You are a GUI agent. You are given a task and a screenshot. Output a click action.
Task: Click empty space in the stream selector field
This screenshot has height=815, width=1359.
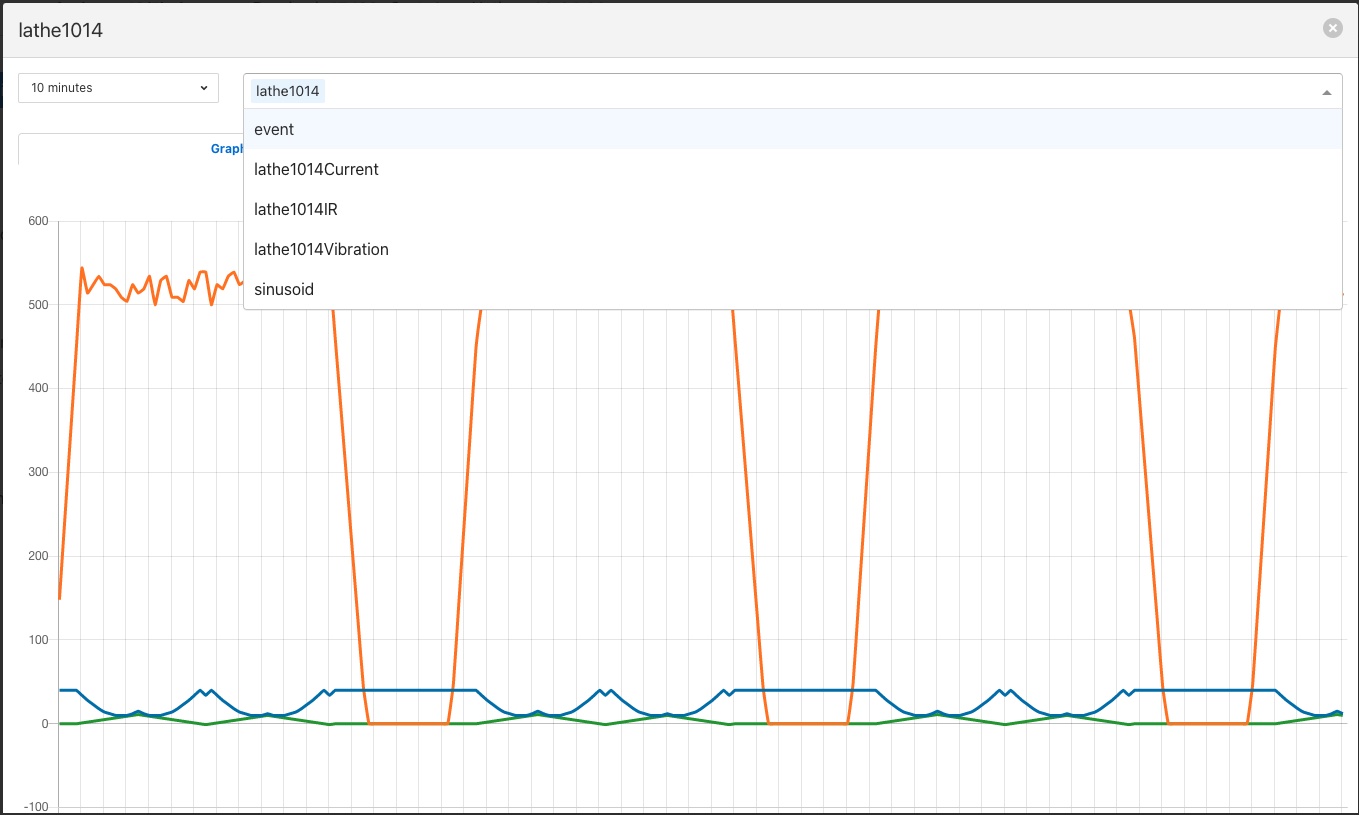[x=800, y=91]
